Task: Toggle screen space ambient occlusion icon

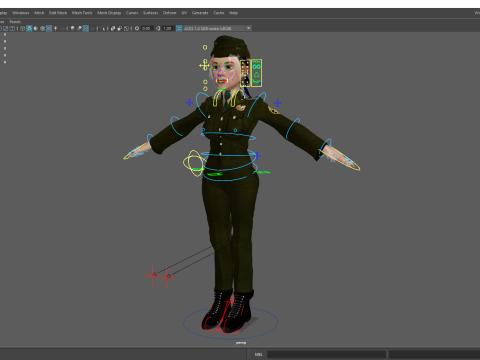Action: (72, 28)
